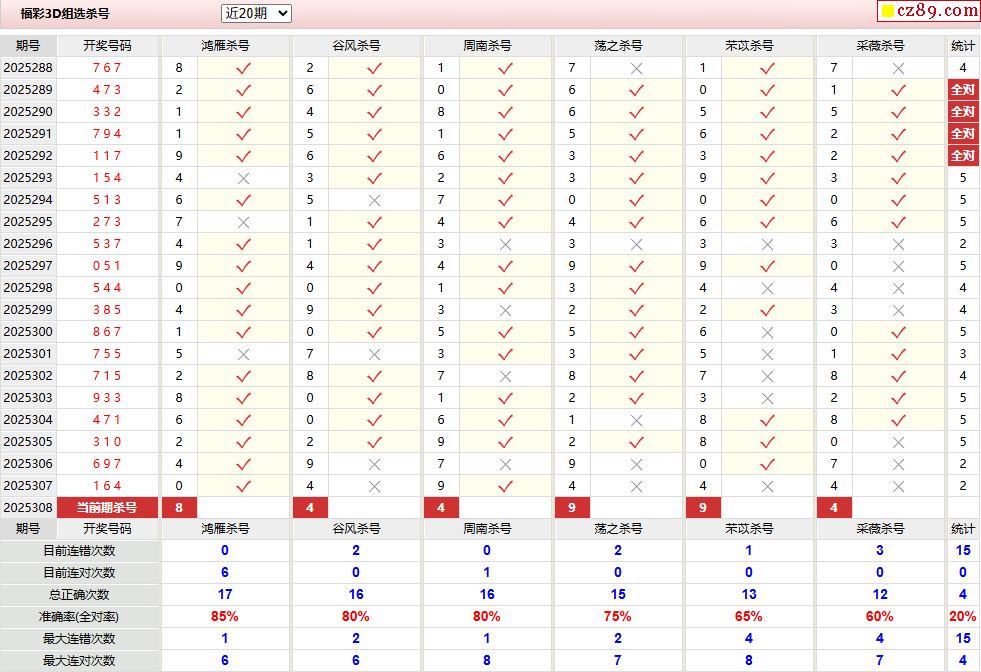Viewport: 981px width, 672px height.
Task: Click 鸿雁 current kill number 8 in row 2025308
Action: [x=179, y=508]
